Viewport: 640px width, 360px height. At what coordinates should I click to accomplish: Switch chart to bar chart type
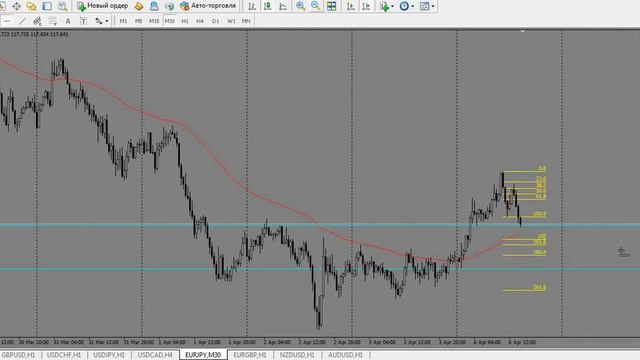pos(252,6)
